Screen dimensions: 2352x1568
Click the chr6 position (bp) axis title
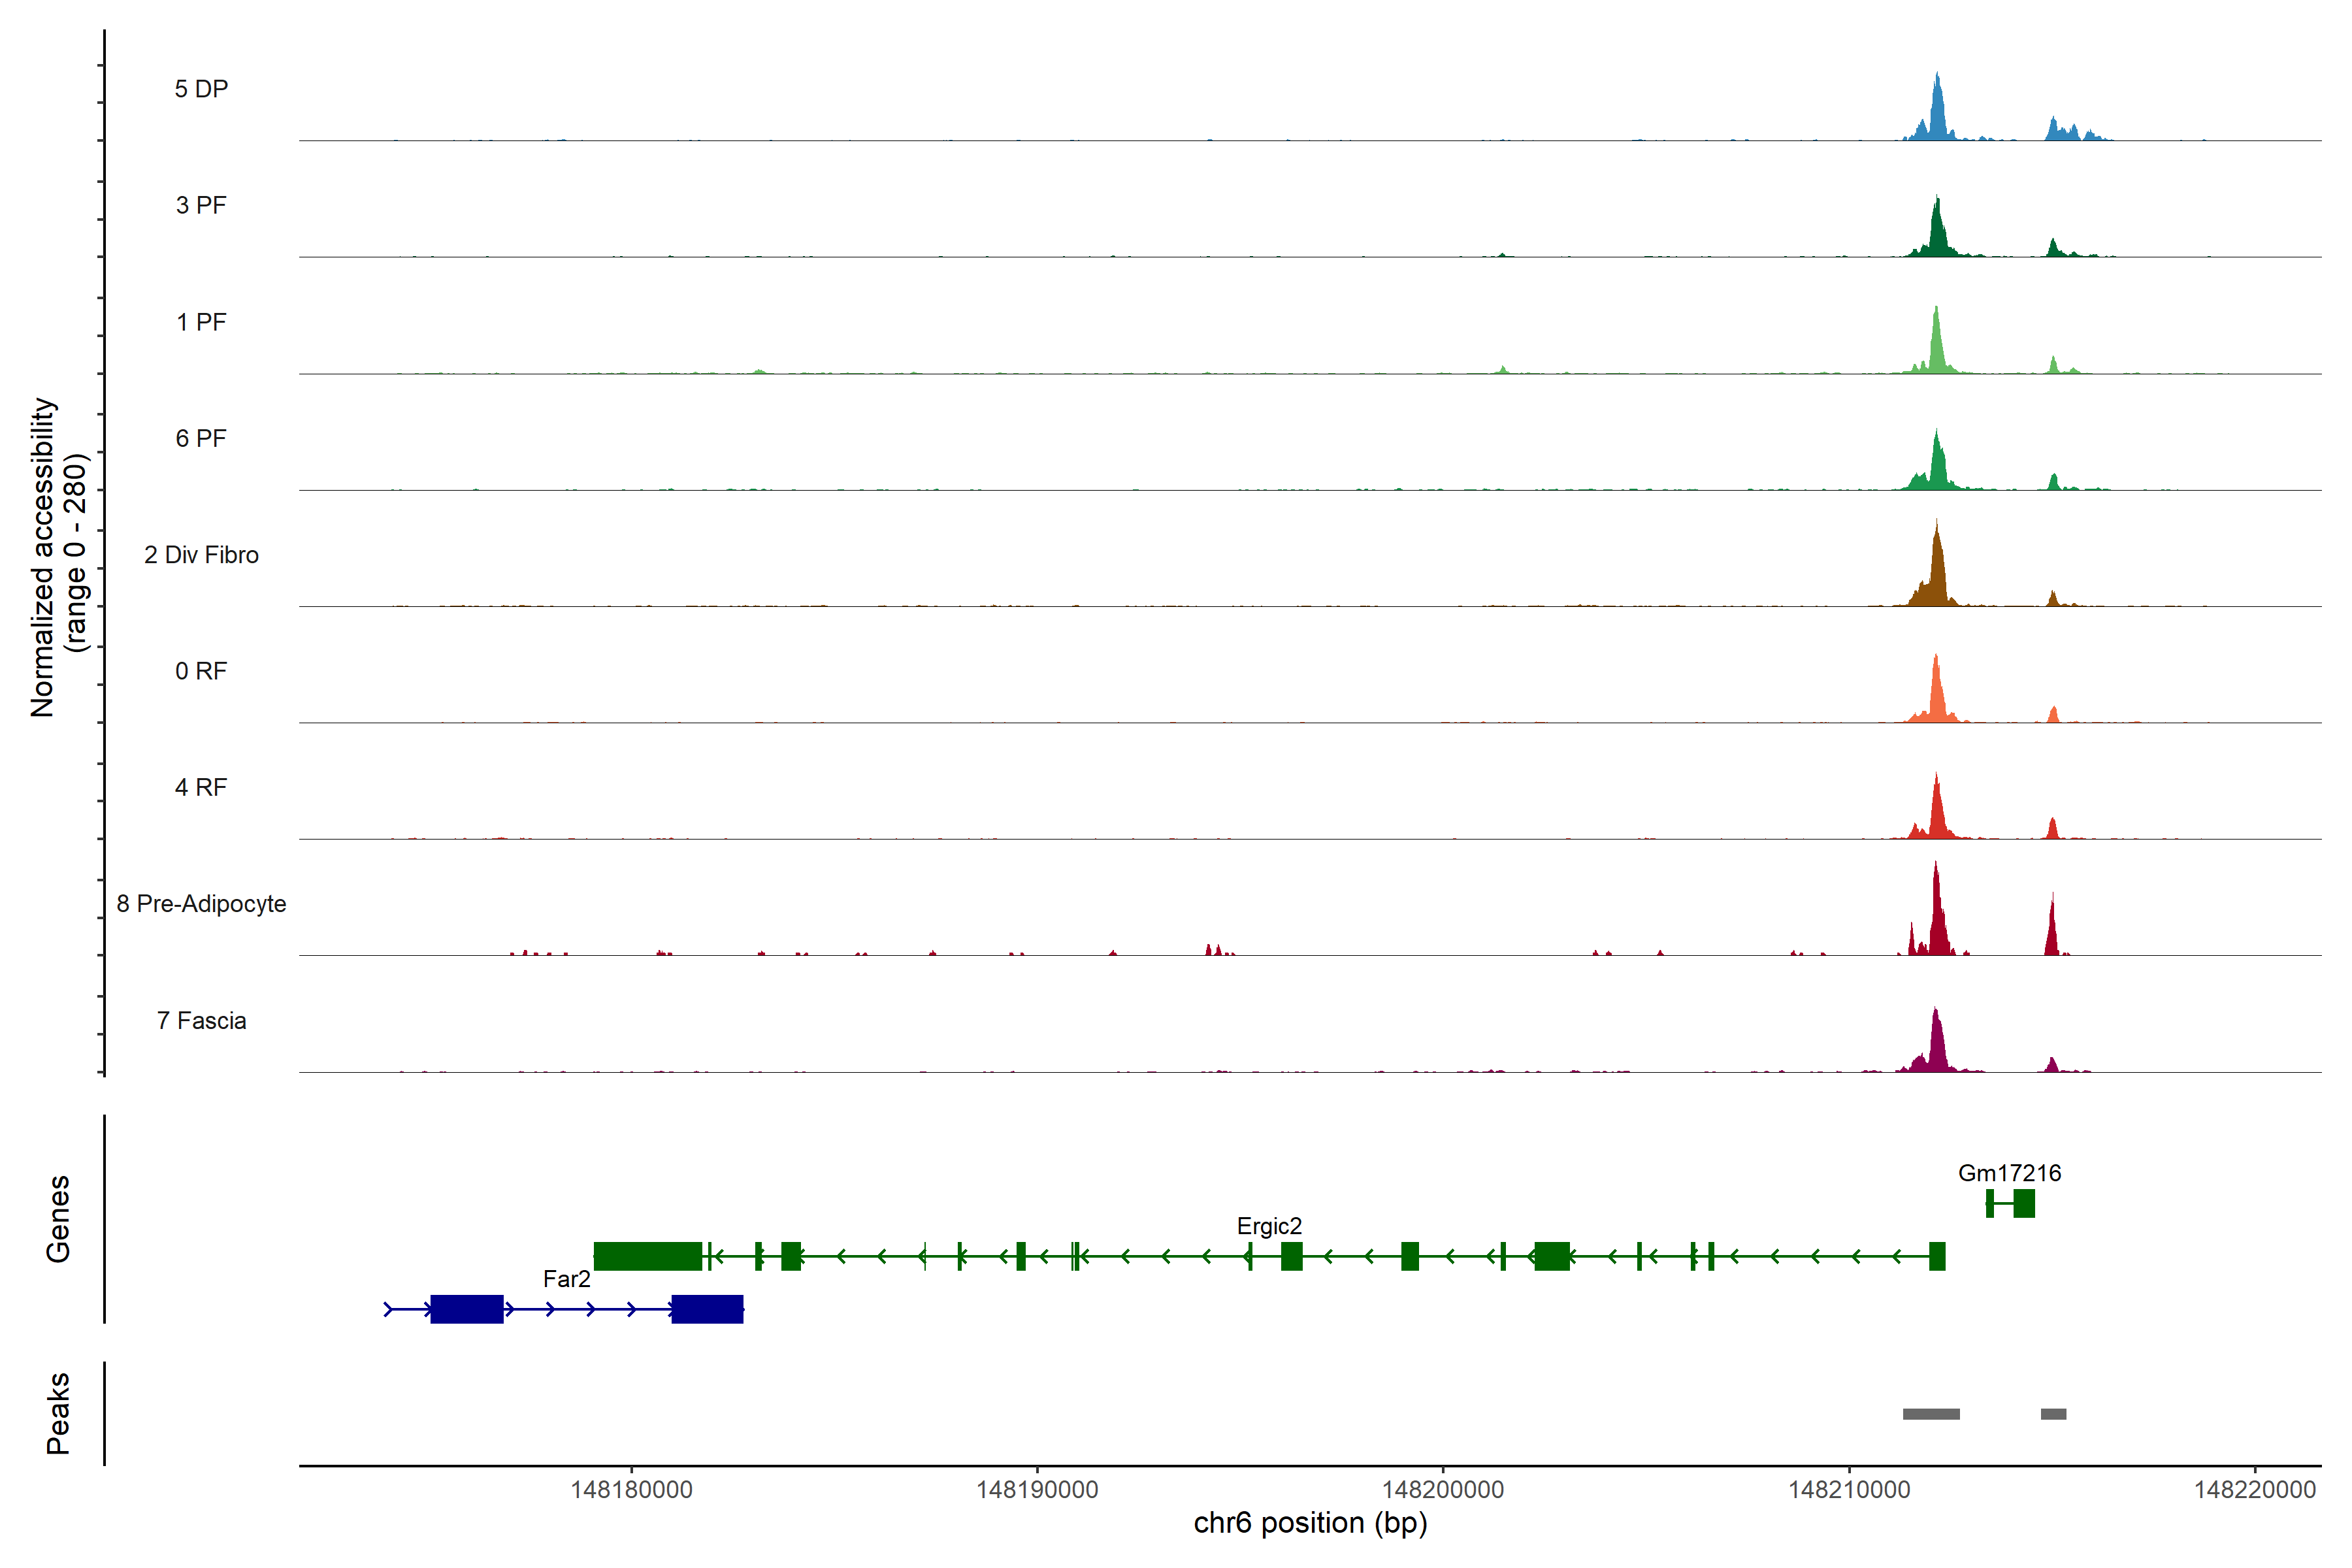(x=1310, y=1523)
